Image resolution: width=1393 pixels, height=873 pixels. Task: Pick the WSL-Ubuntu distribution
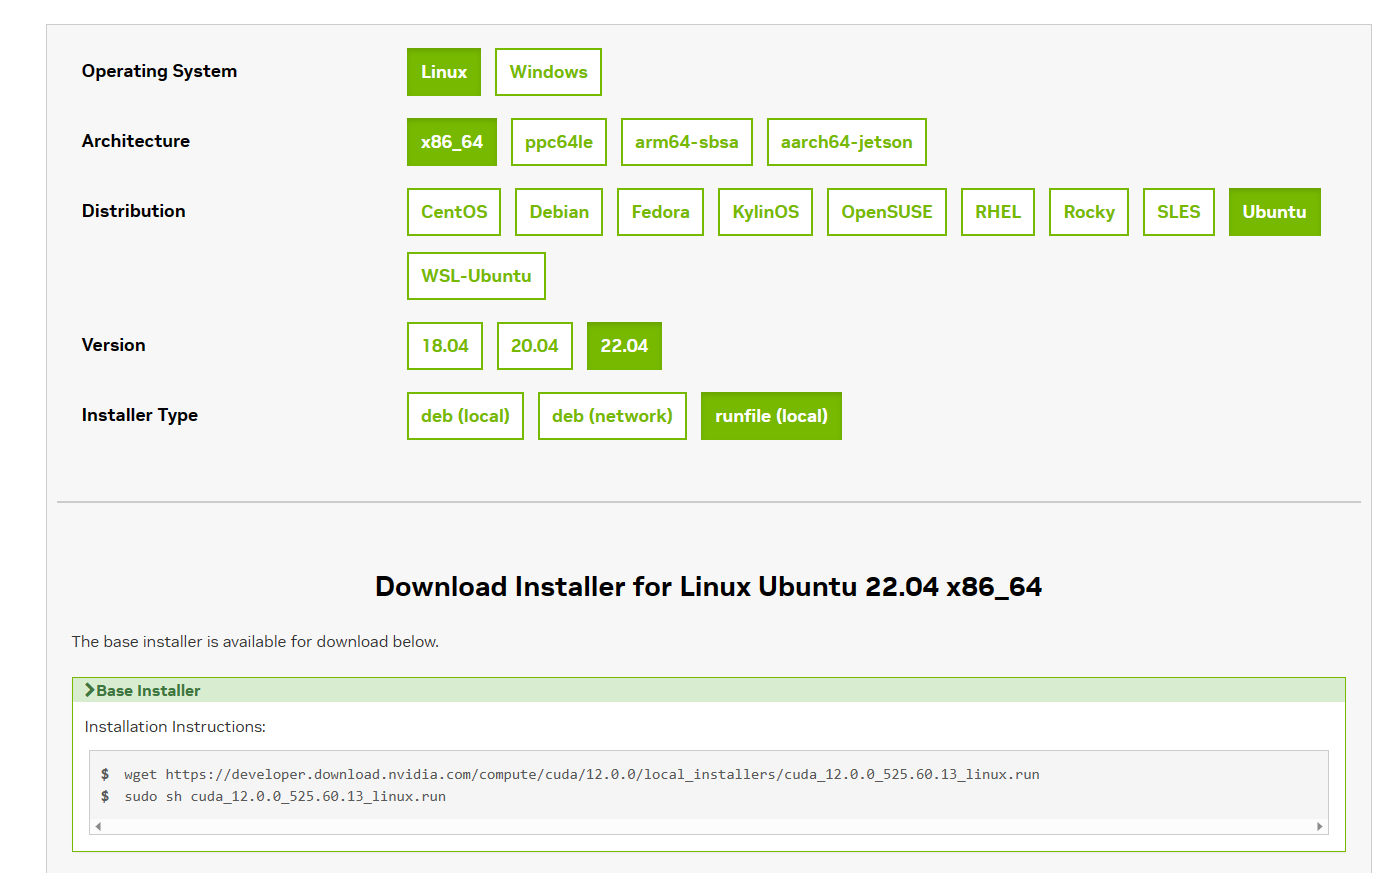tap(476, 276)
